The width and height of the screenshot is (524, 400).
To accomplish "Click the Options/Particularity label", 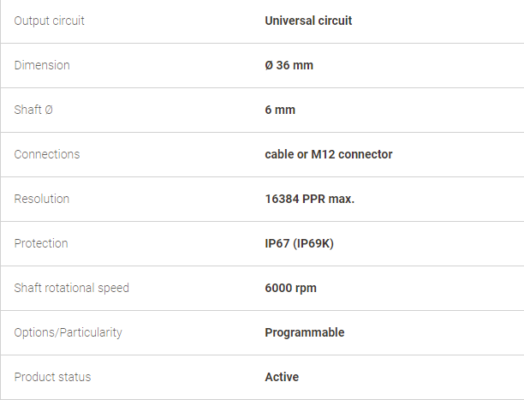I will [68, 332].
